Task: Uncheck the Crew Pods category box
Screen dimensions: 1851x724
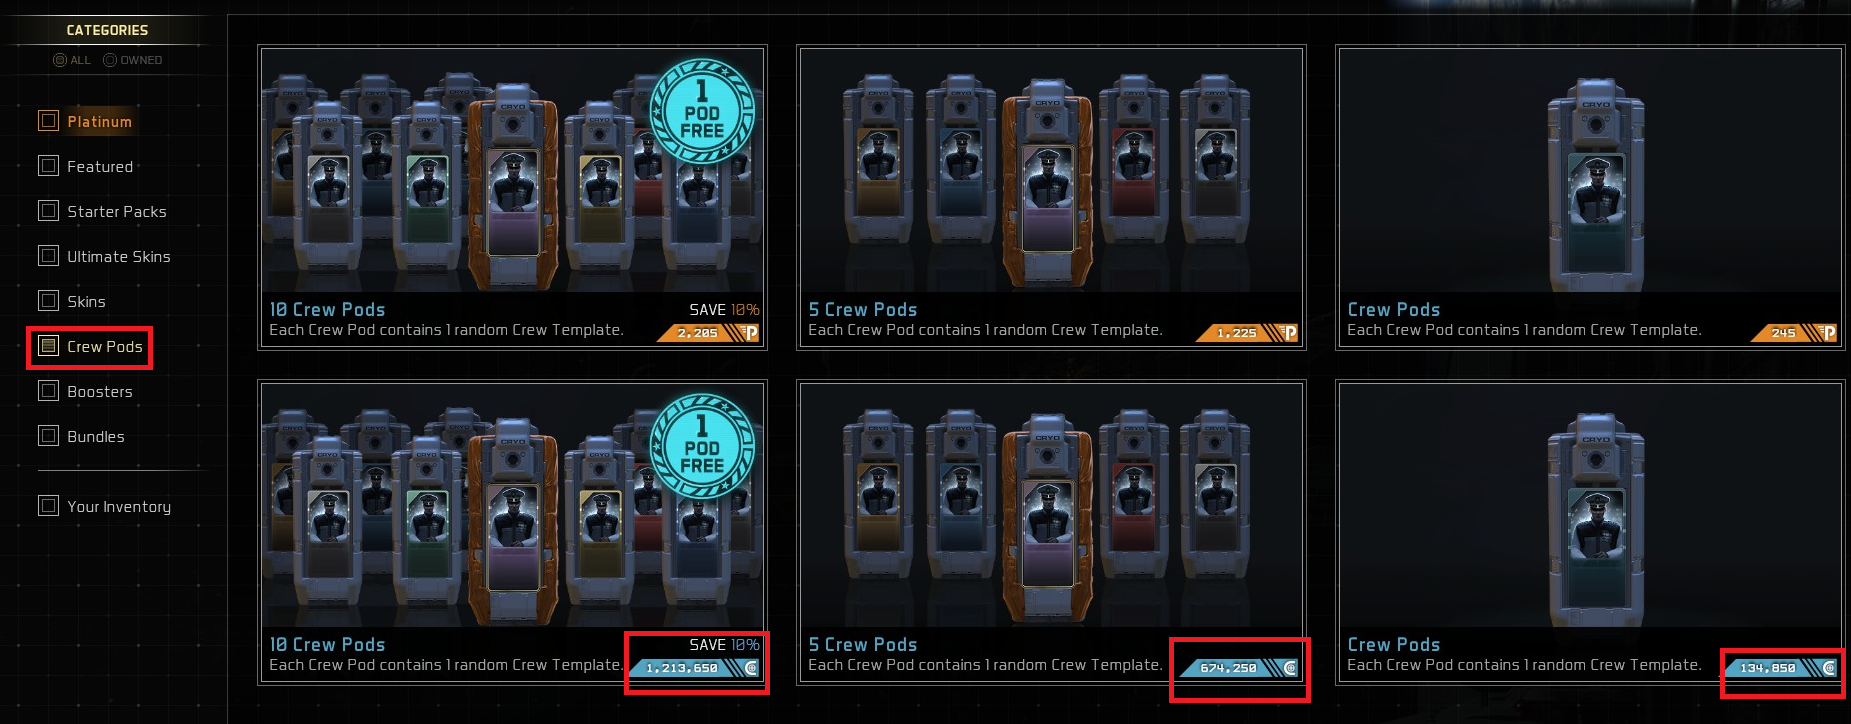Action: coord(48,346)
